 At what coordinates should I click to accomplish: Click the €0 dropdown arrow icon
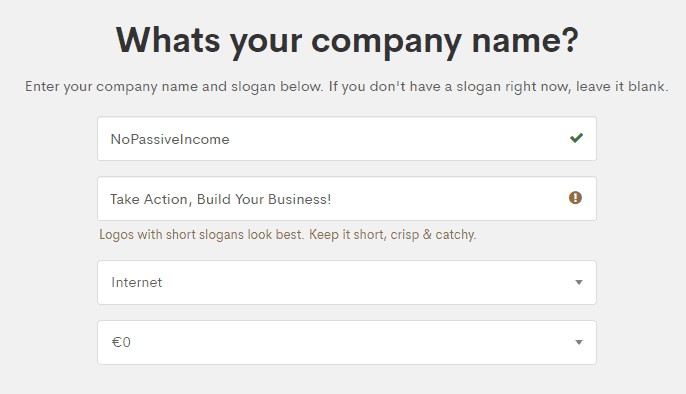(x=579, y=342)
